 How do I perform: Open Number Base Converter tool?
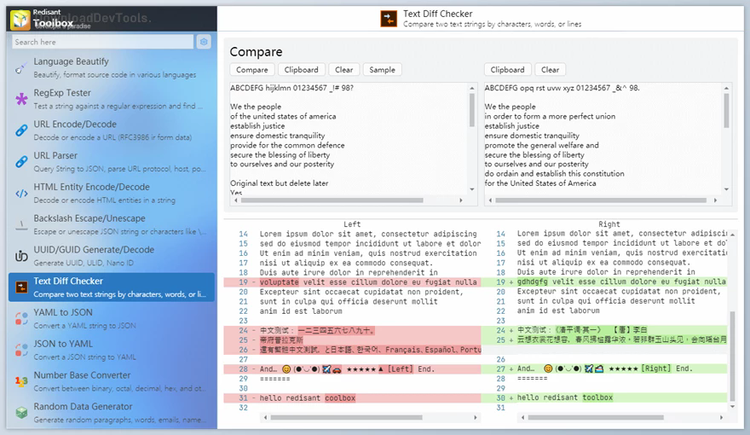click(x=111, y=381)
